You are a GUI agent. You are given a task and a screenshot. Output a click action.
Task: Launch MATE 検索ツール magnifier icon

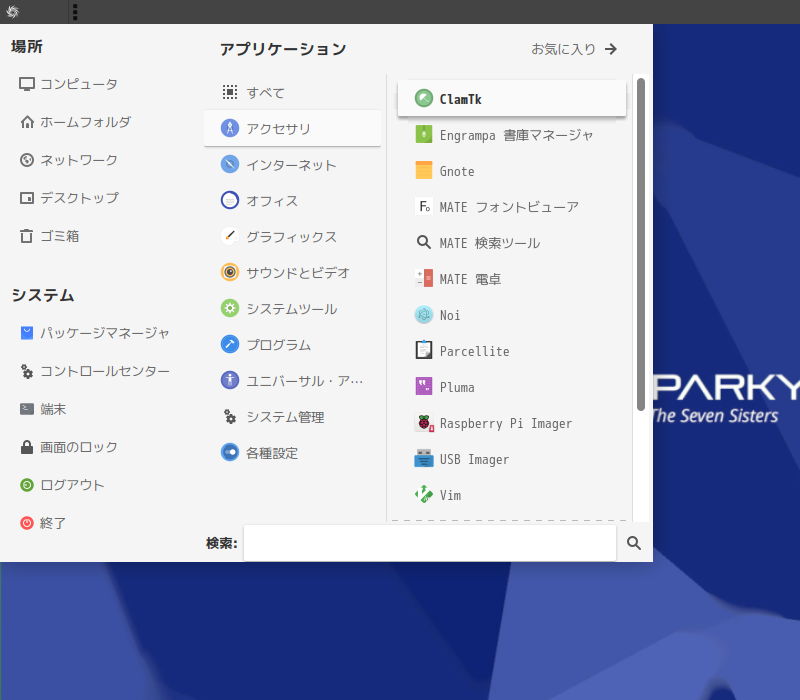423,243
